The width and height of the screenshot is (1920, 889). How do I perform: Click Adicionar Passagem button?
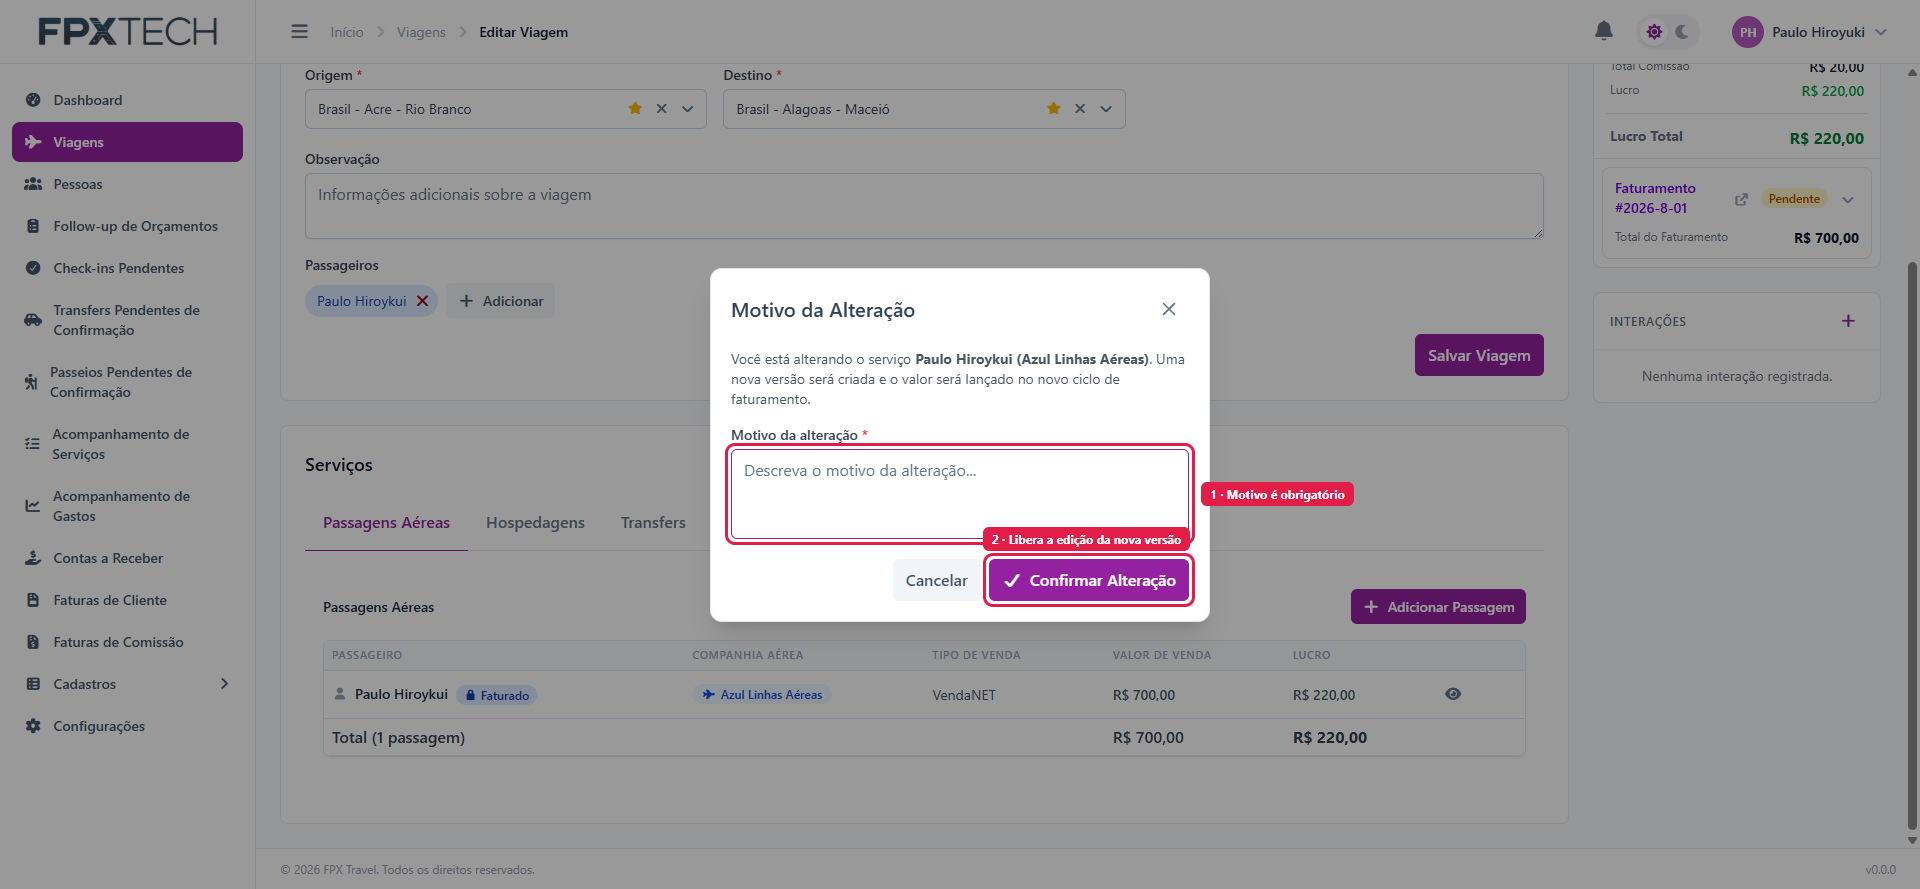1438,607
